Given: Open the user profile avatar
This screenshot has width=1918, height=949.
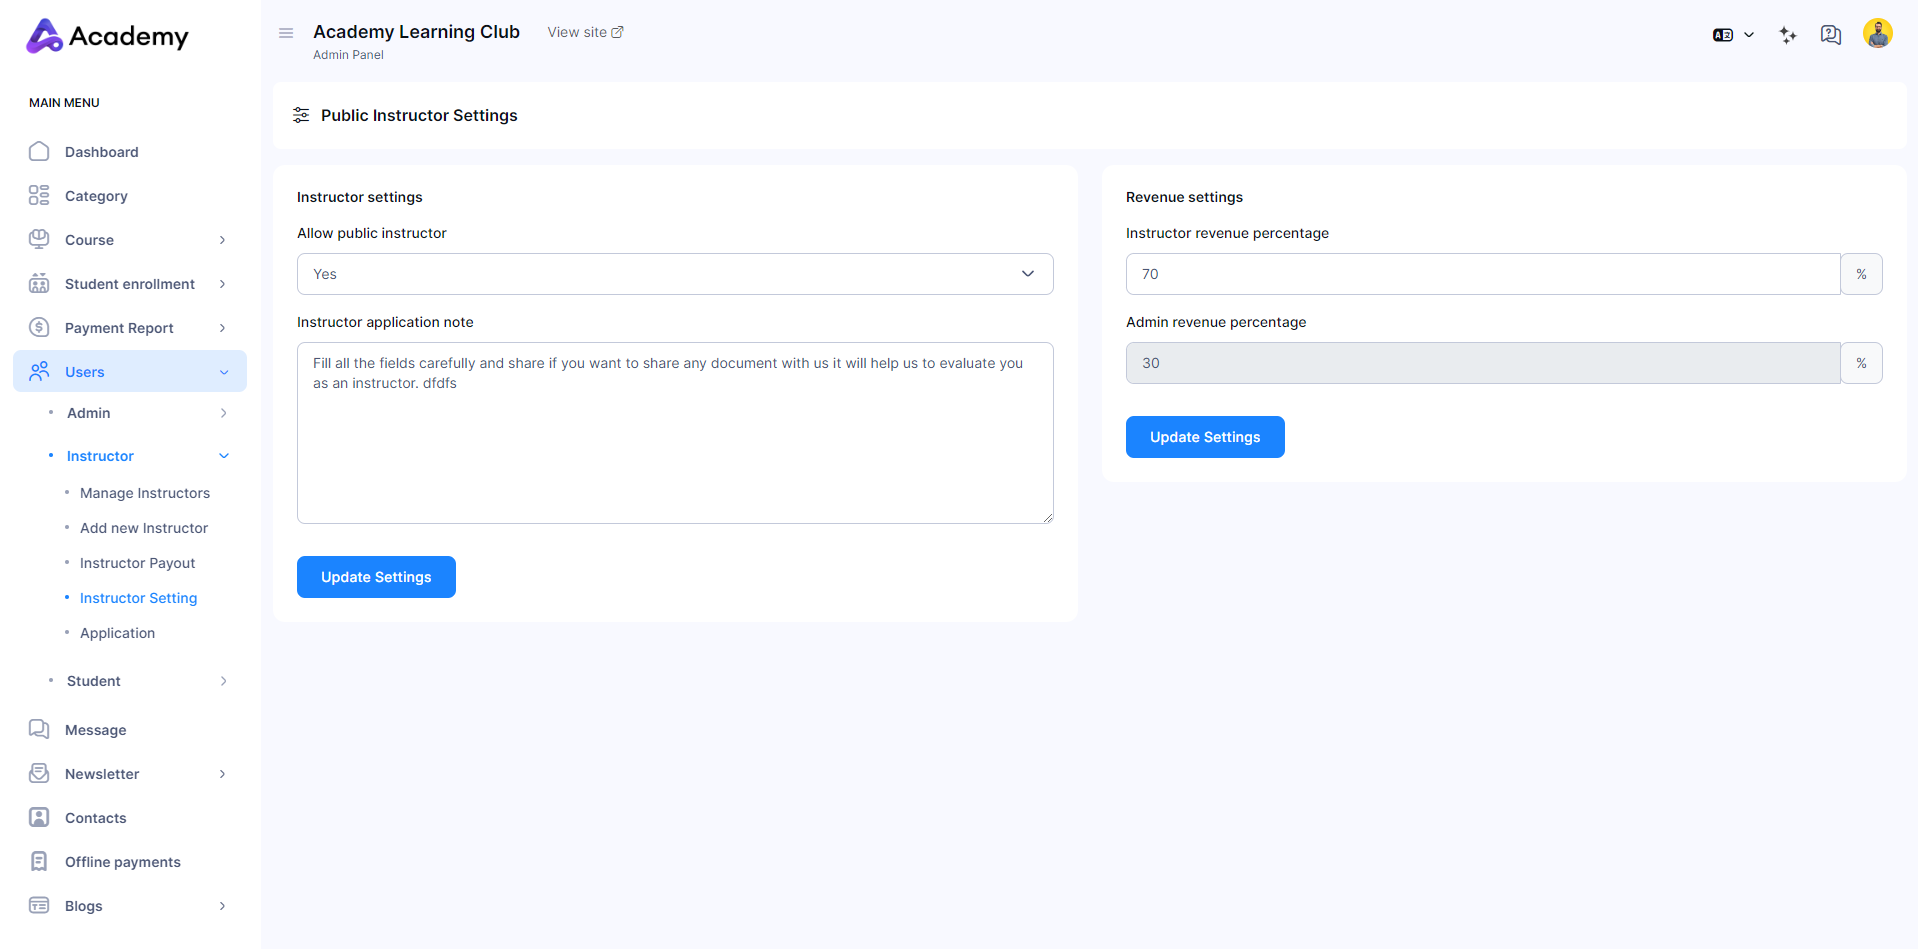Looking at the screenshot, I should click(1877, 34).
